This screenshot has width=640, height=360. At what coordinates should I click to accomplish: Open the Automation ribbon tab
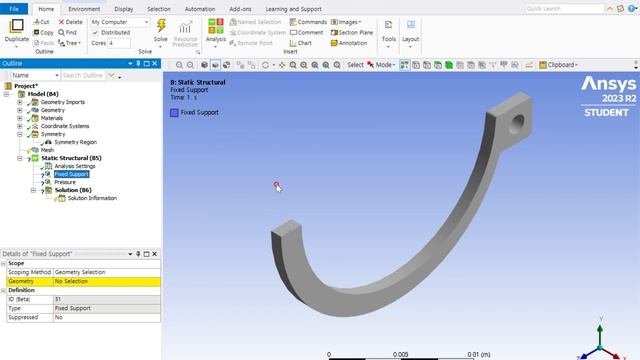click(200, 9)
